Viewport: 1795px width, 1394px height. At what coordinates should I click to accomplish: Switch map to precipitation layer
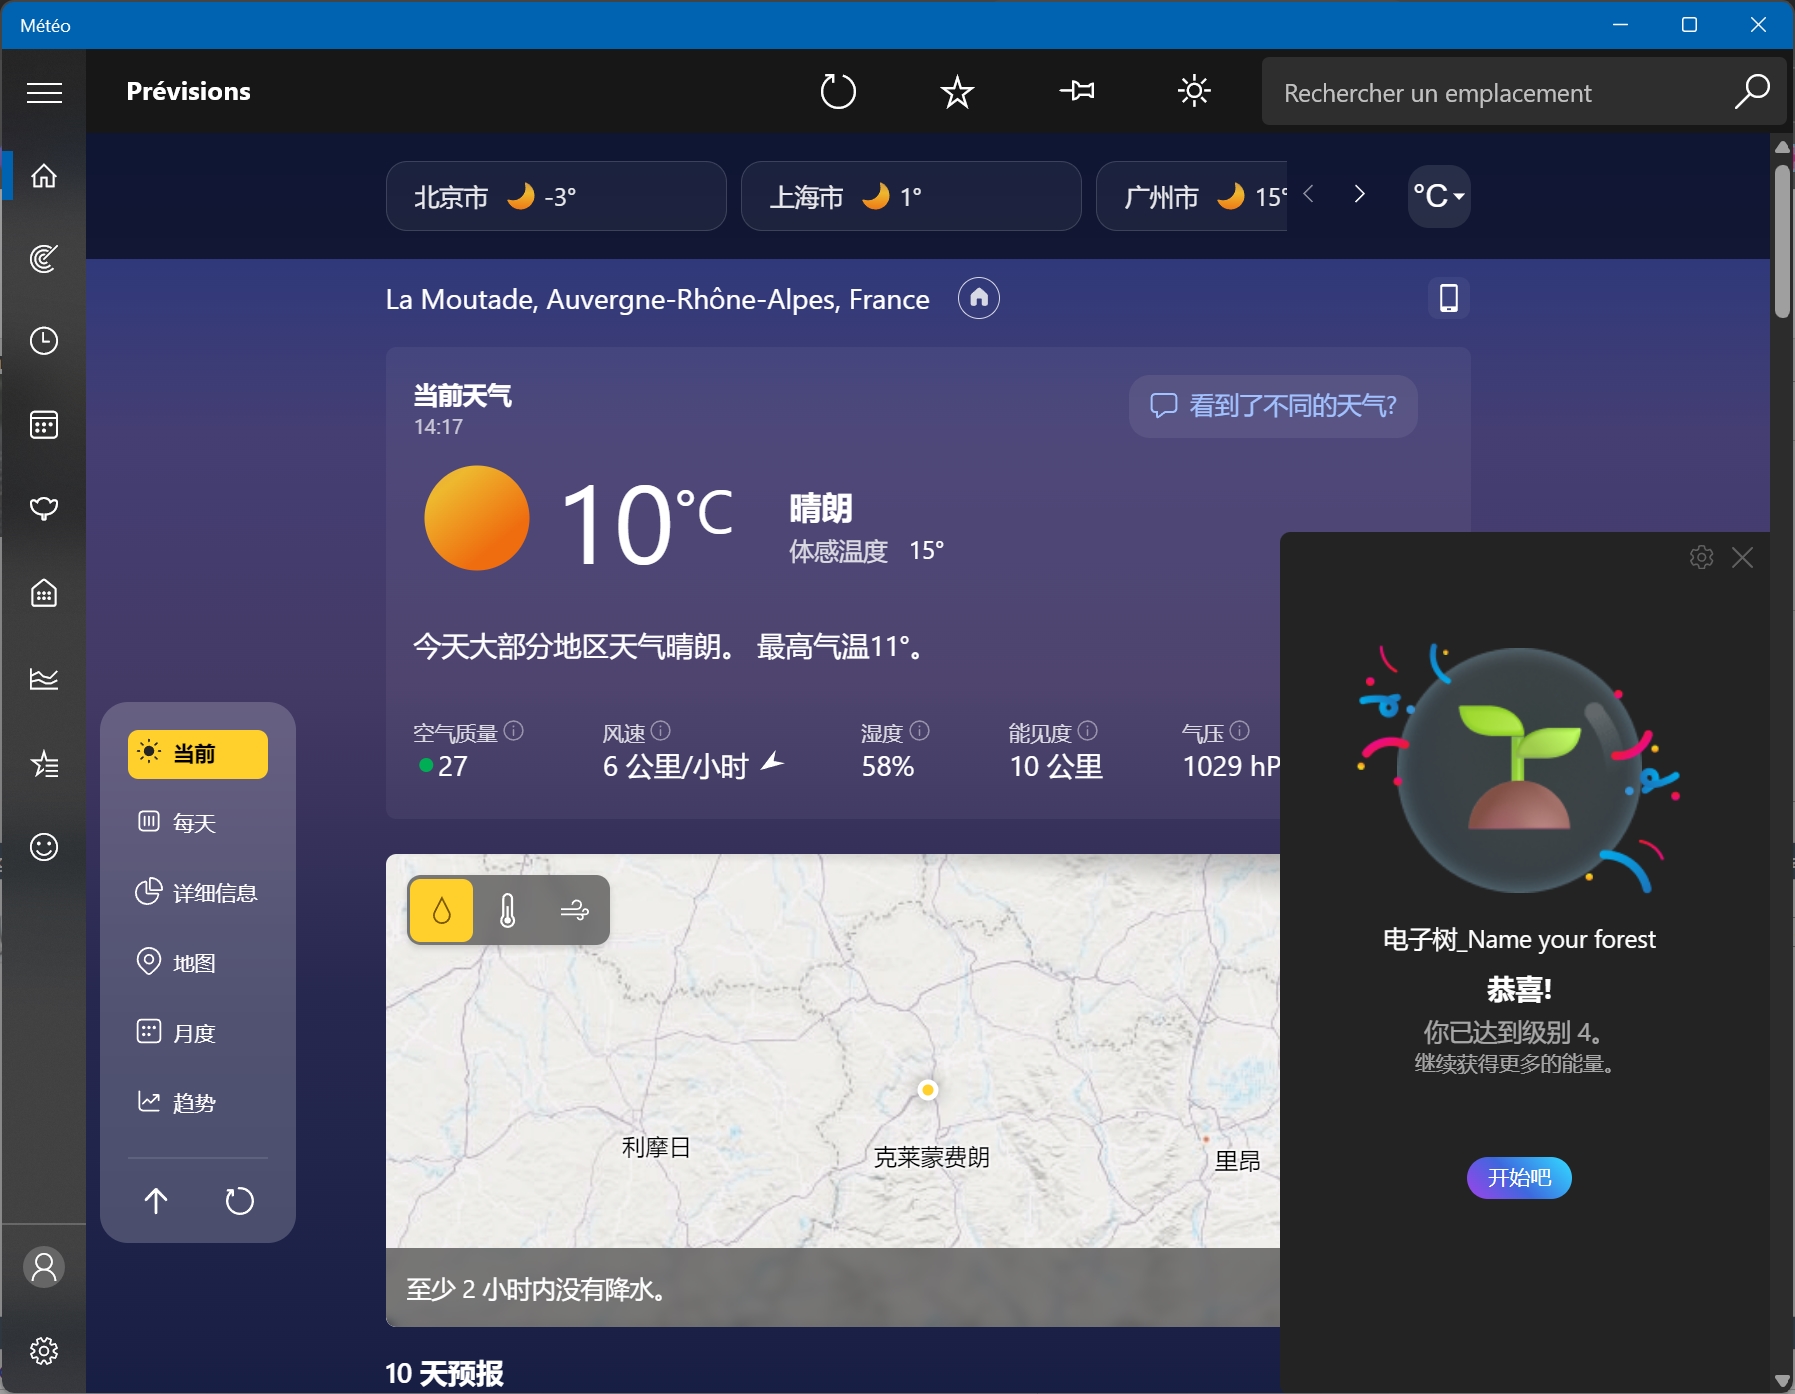tap(441, 910)
